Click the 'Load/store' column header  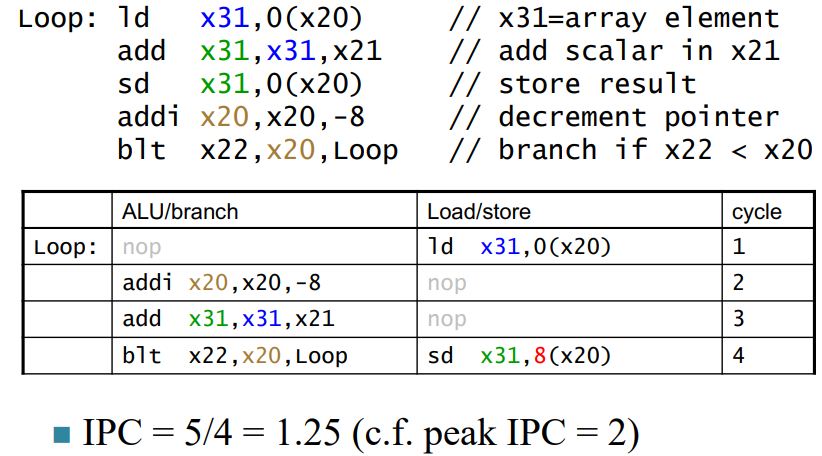[478, 211]
